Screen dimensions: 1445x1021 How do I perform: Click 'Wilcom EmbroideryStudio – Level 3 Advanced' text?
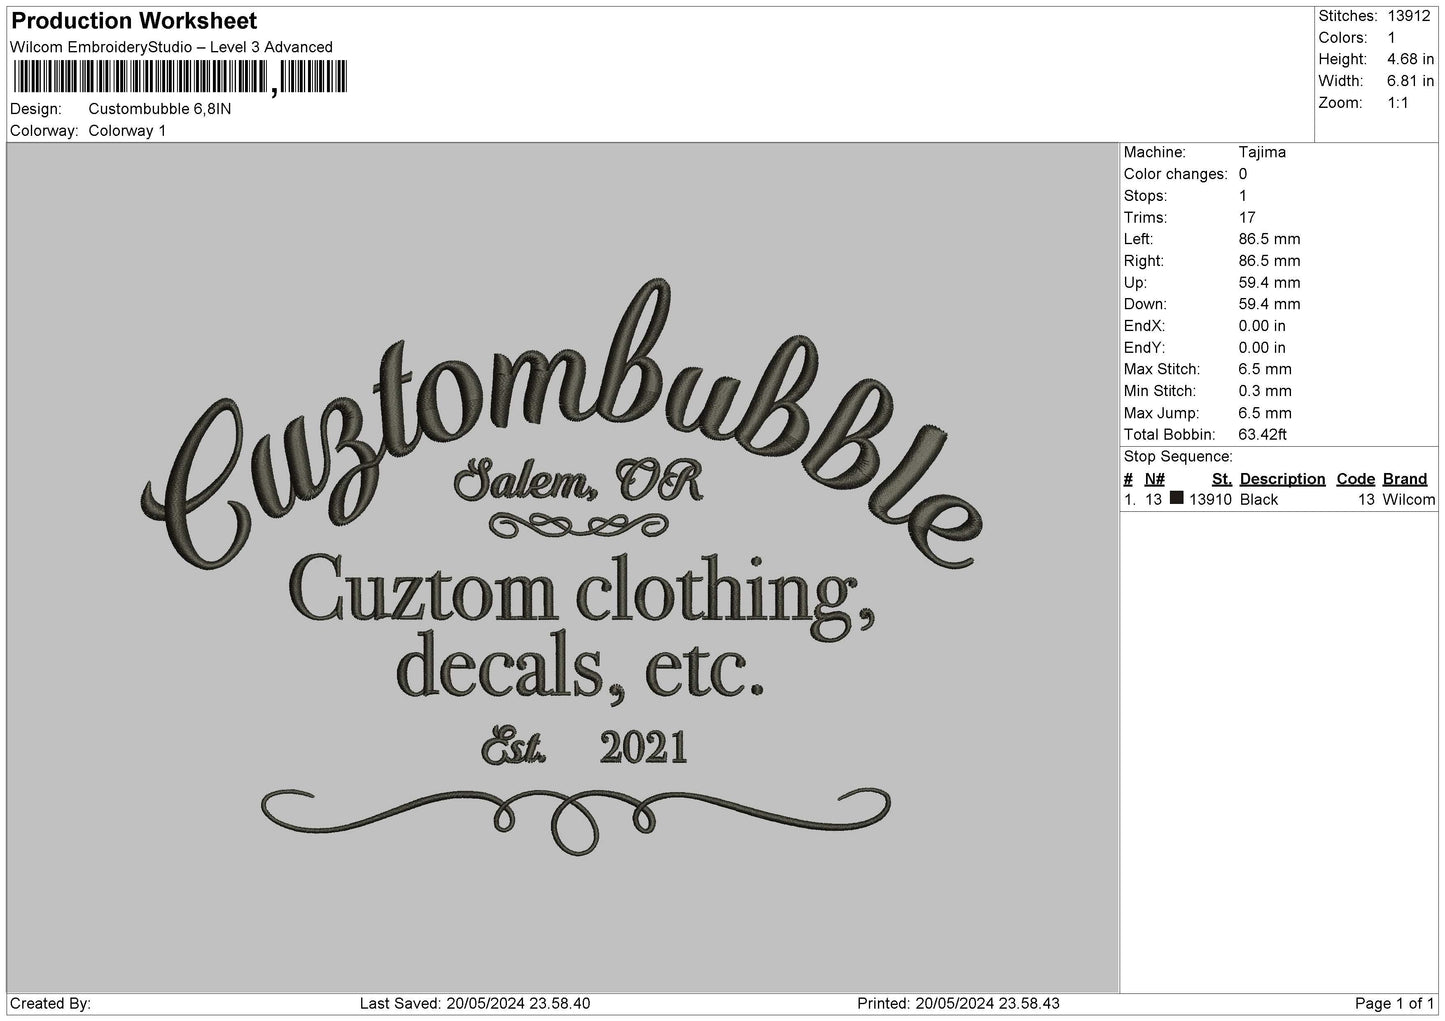171,47
